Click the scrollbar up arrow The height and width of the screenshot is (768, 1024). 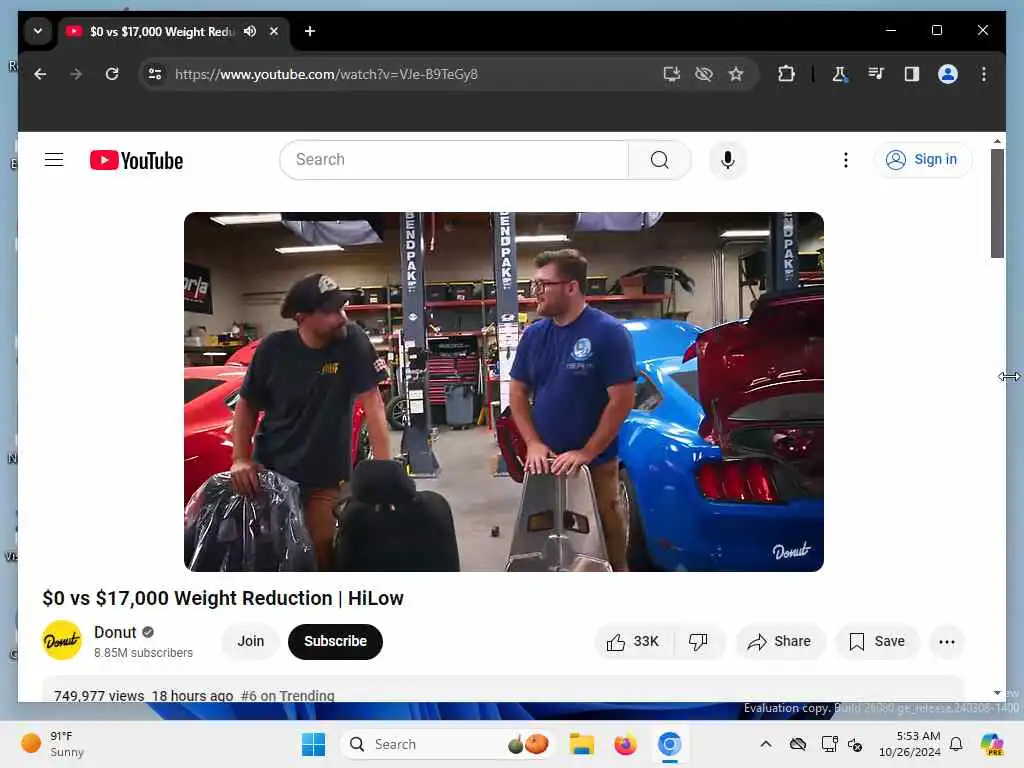(997, 141)
